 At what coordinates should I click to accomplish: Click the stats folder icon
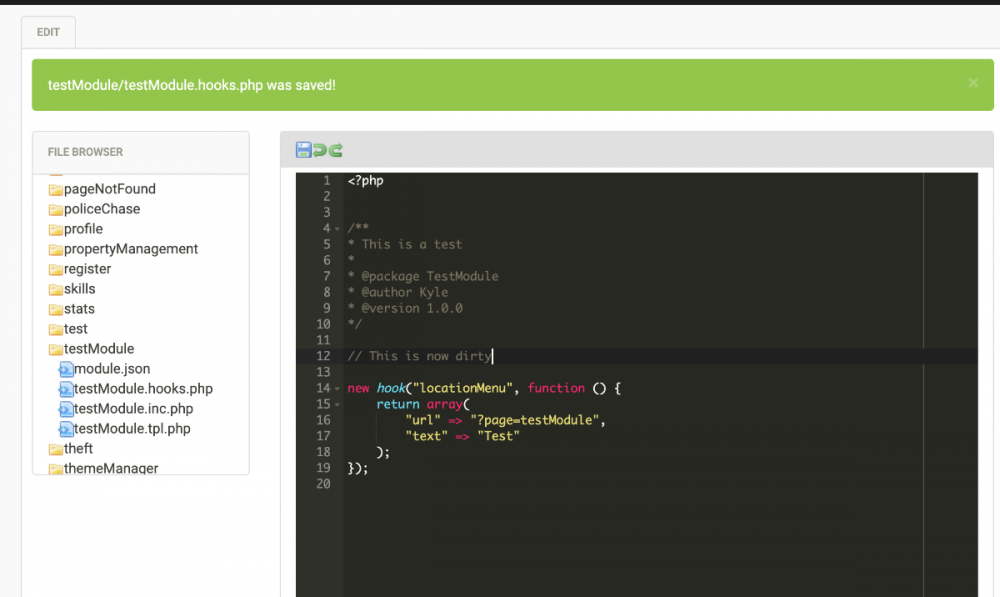56,309
